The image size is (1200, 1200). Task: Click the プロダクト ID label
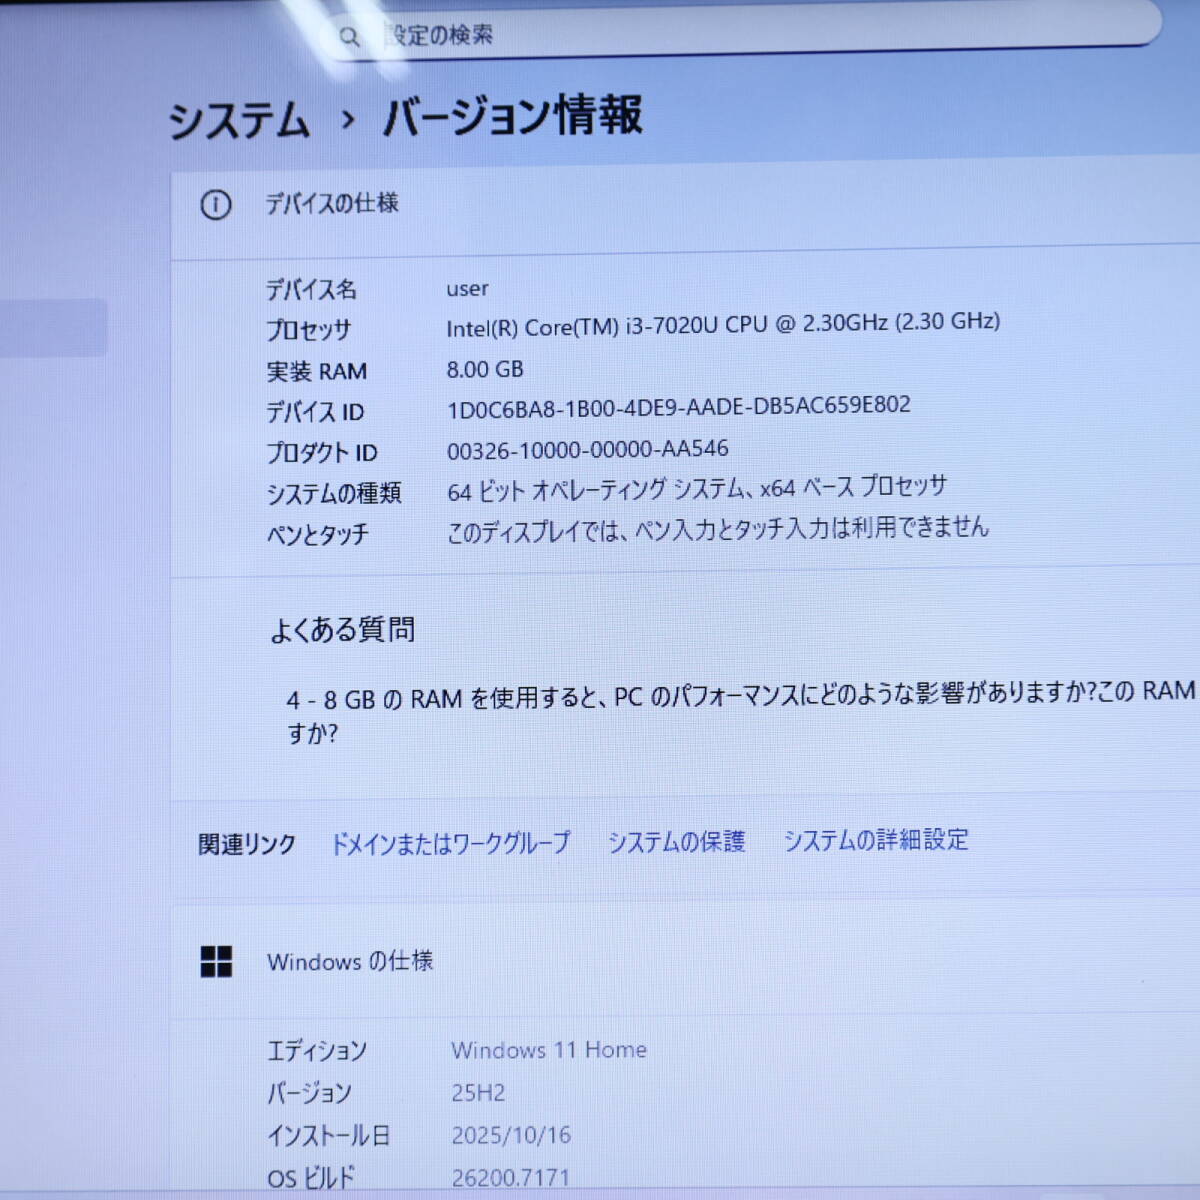322,453
